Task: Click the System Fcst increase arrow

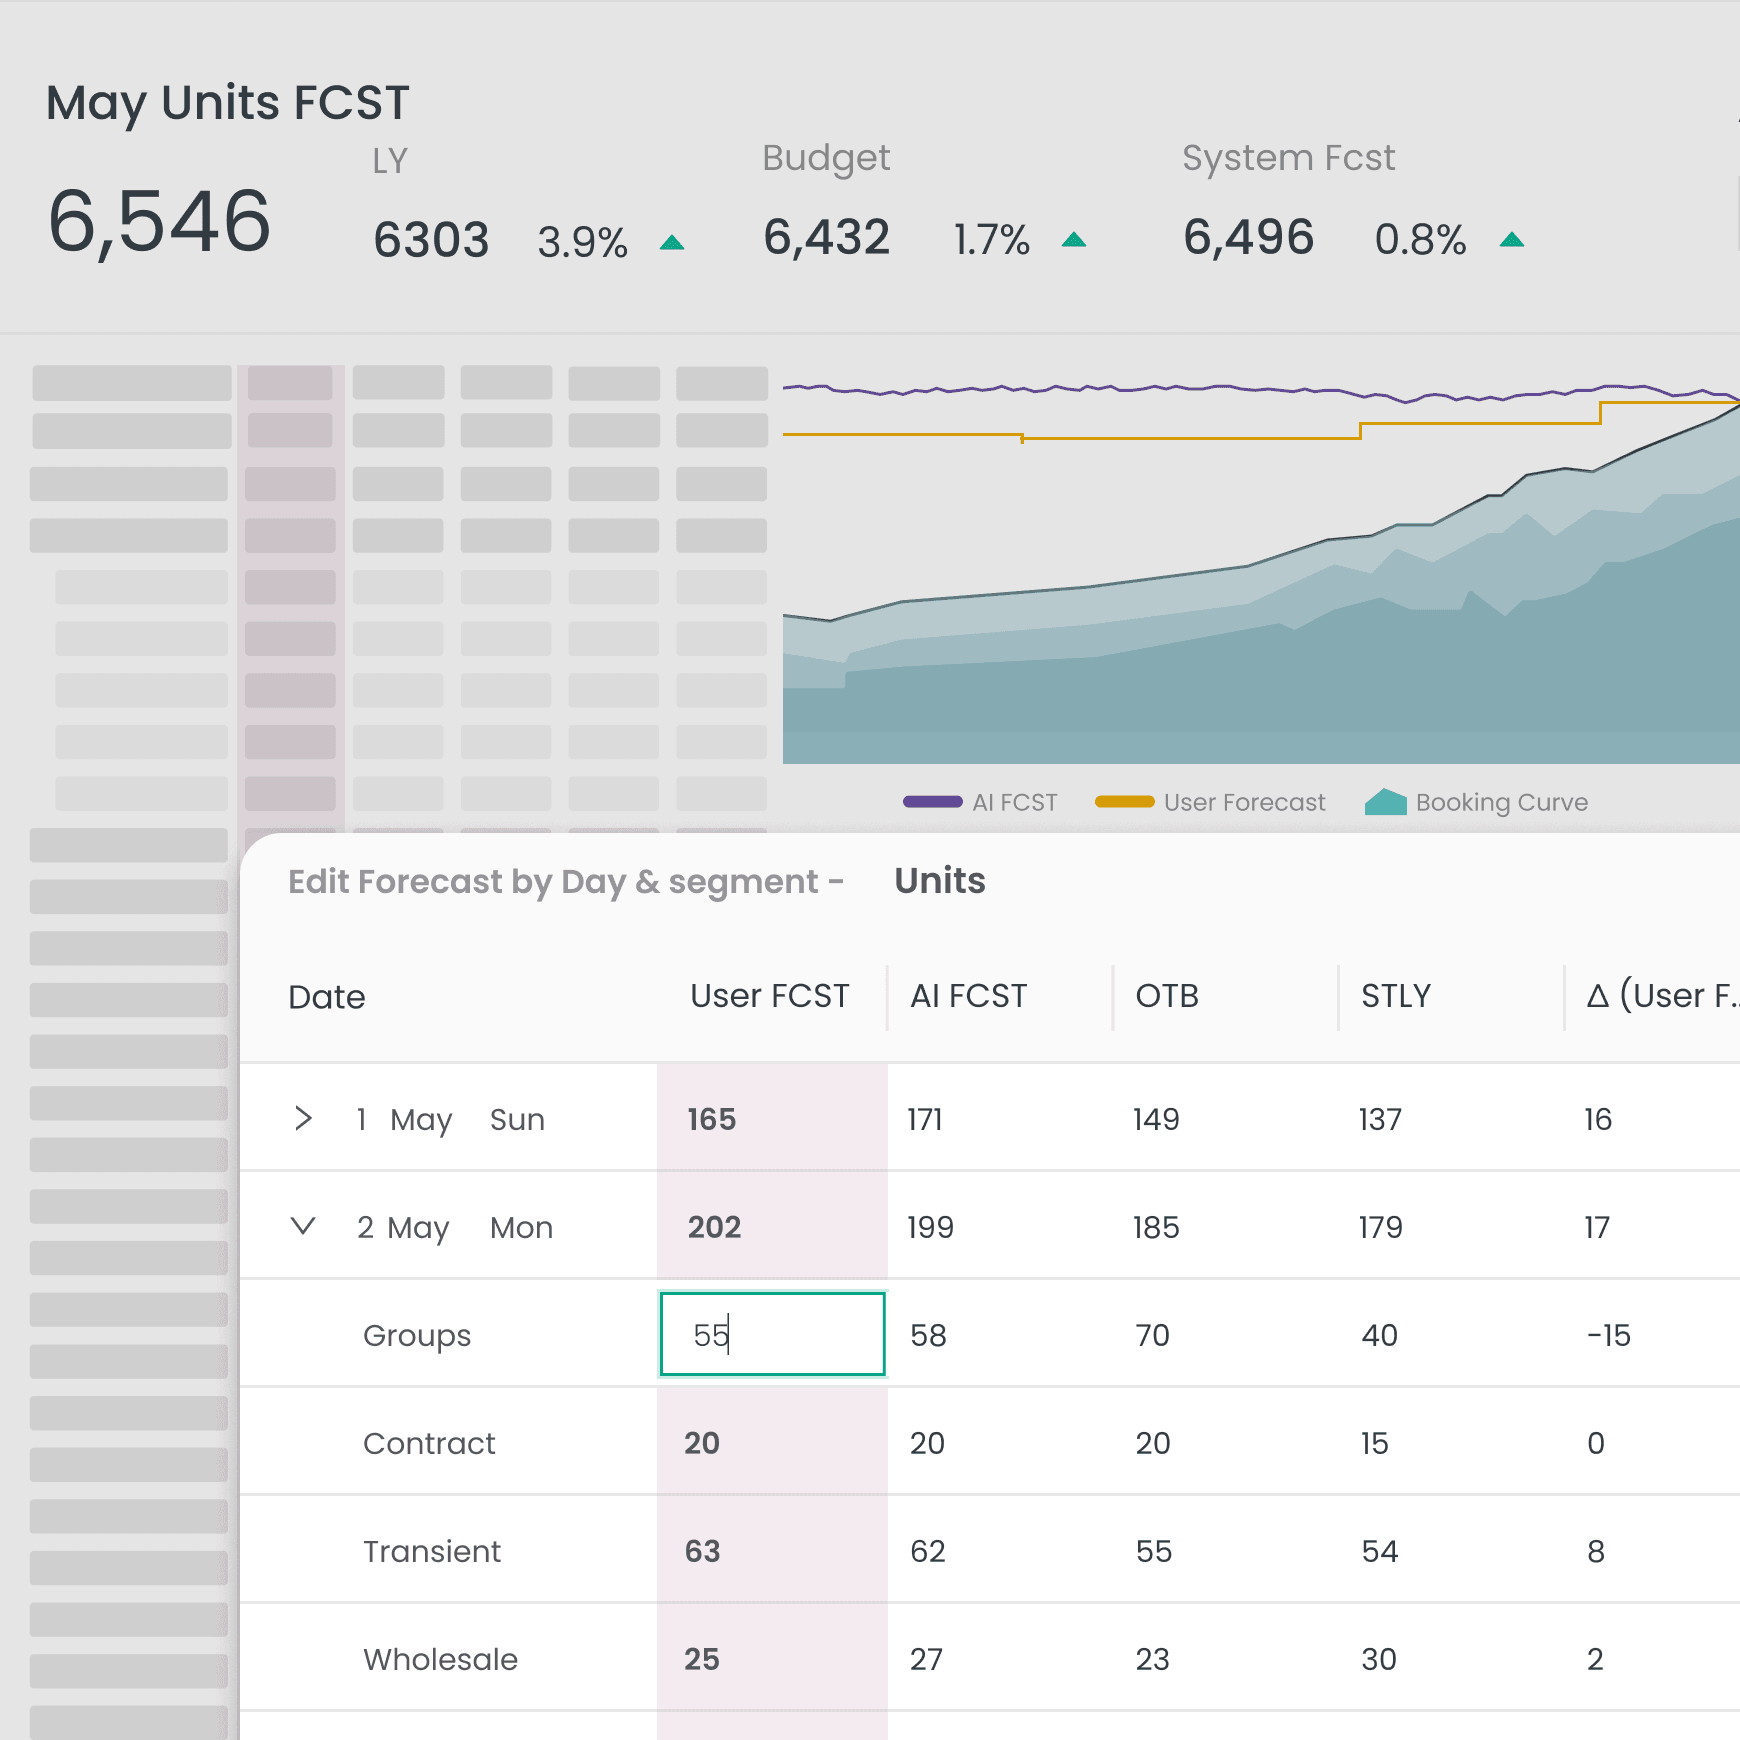Action: coord(1512,240)
